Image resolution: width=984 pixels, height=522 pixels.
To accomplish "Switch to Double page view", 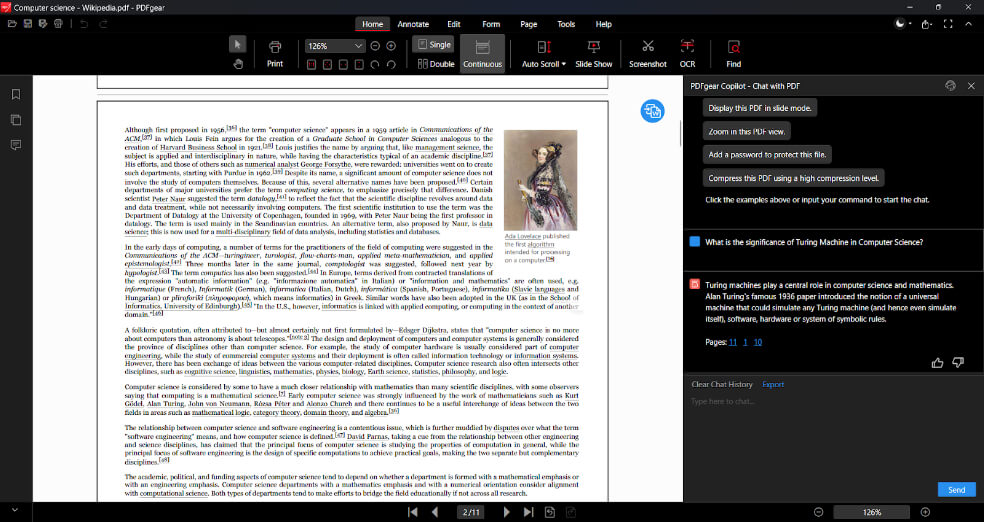I will (x=436, y=63).
